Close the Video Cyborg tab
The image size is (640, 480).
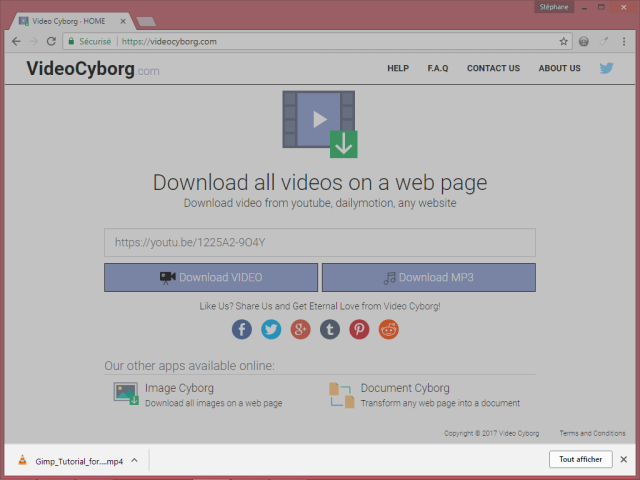coord(123,21)
